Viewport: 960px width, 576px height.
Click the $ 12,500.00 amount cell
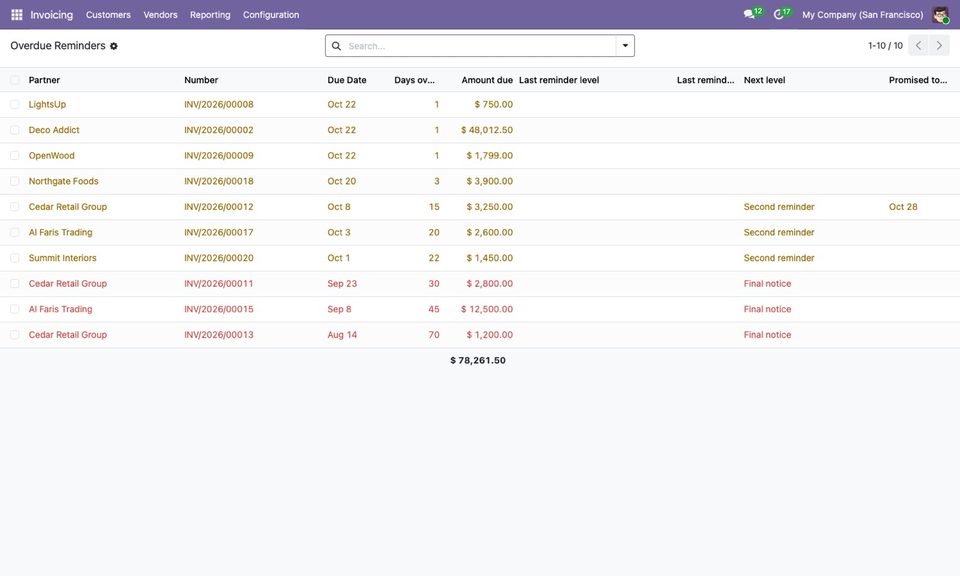[x=487, y=310]
